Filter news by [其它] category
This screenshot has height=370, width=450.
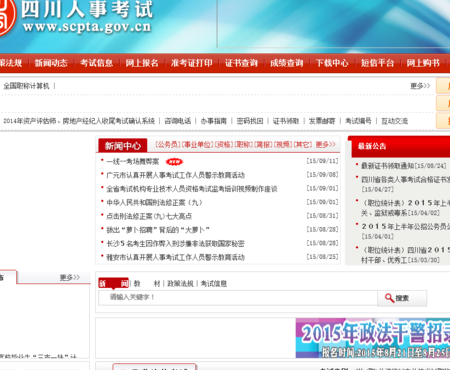point(303,145)
